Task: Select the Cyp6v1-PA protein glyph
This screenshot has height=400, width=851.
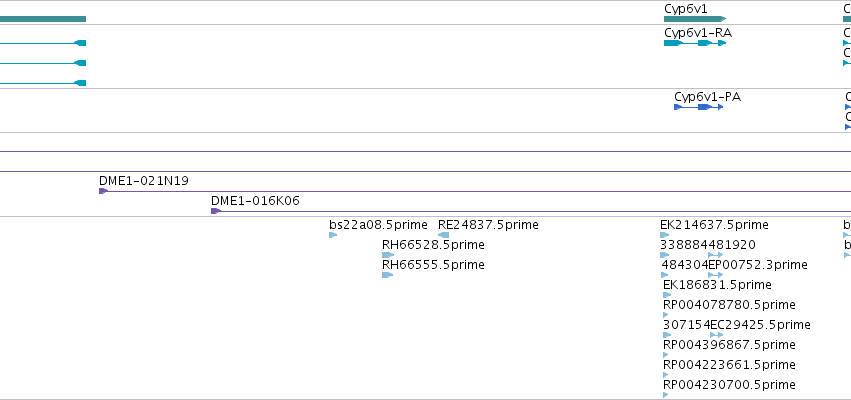Action: point(698,107)
